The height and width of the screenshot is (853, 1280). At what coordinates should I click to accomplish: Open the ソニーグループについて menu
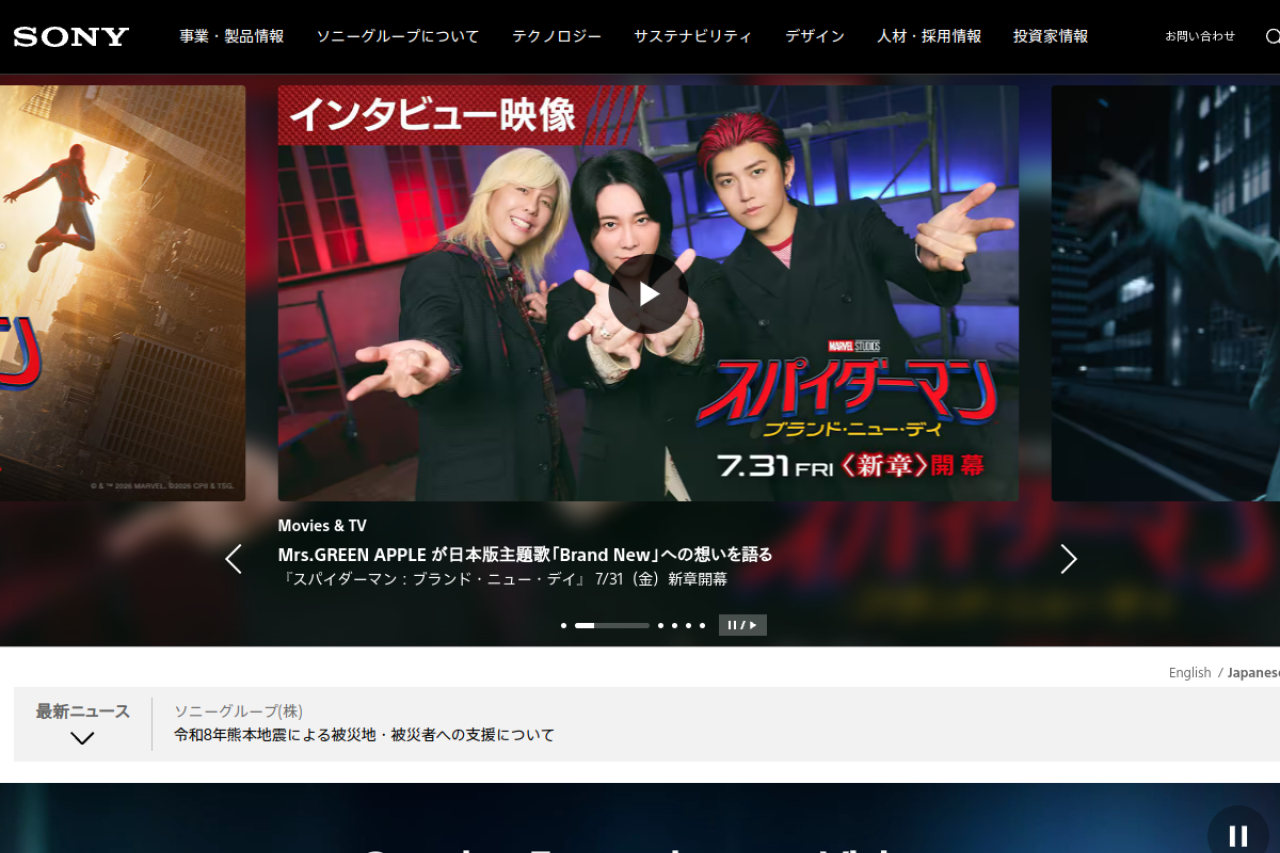398,36
